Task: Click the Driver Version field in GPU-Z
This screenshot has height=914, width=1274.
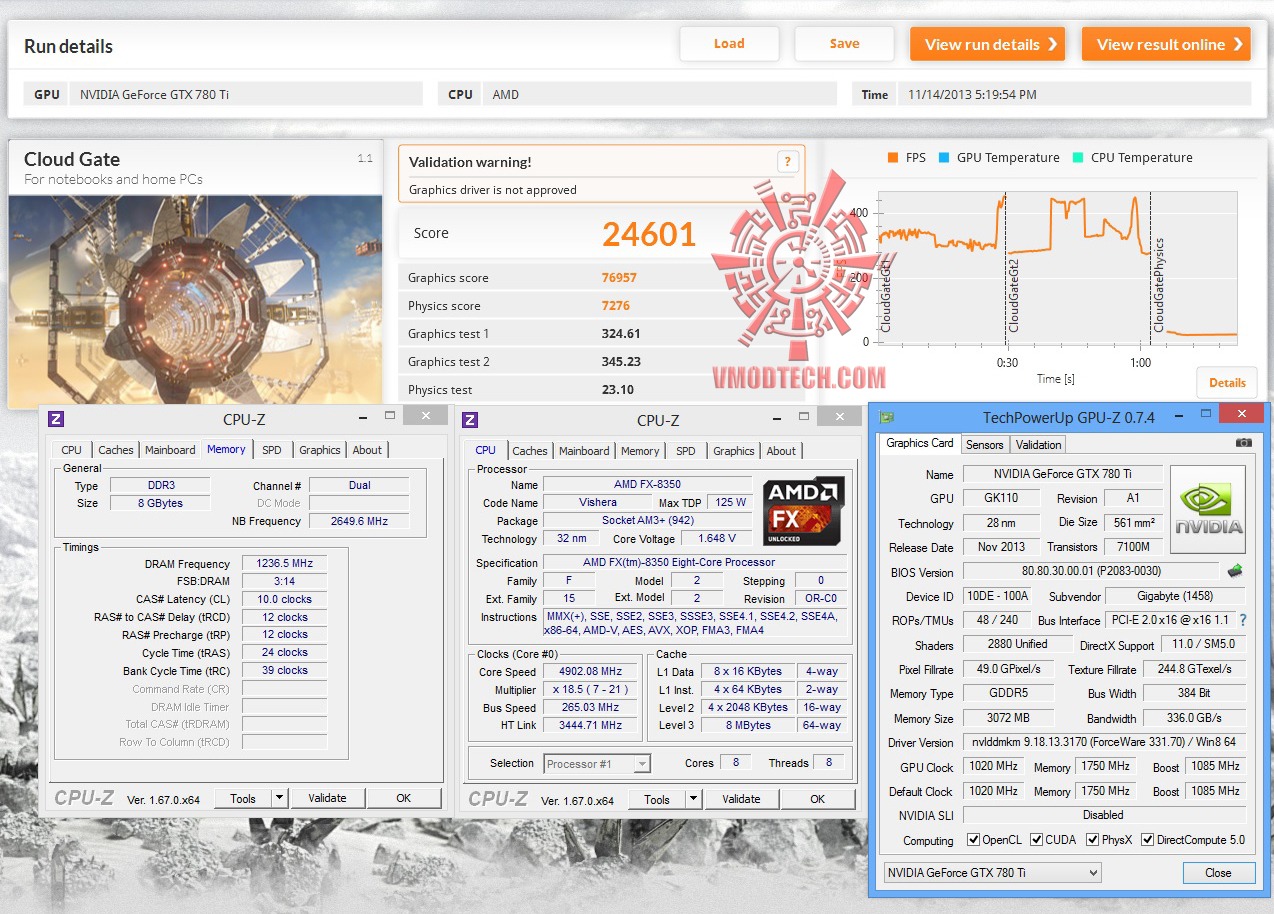Action: click(x=1105, y=742)
